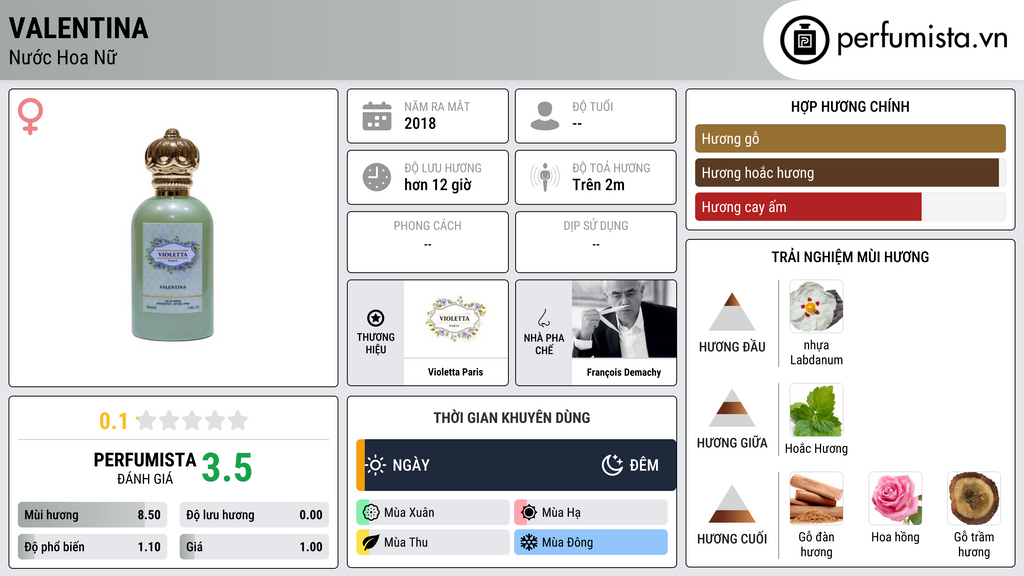Click the sillage icon beside Độ toả hương

pyautogui.click(x=545, y=177)
